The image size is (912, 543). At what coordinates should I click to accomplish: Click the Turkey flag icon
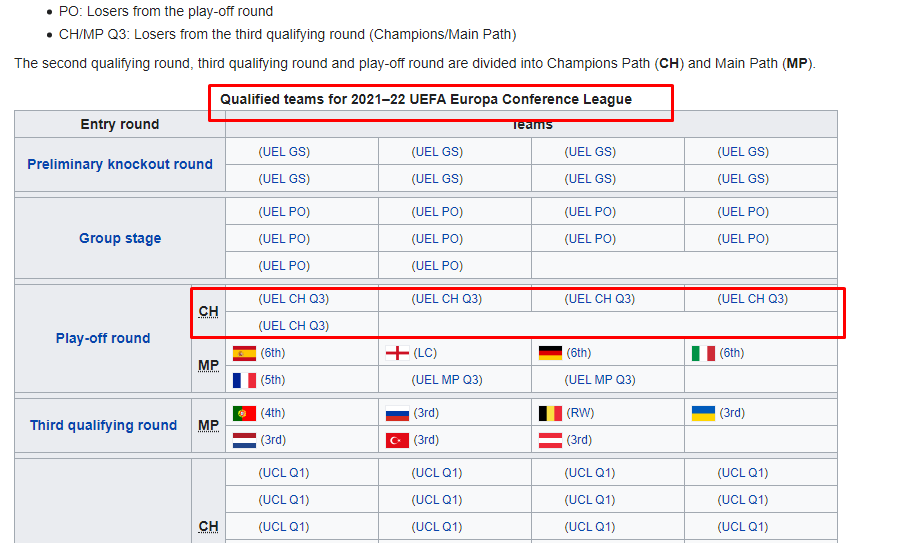397,440
